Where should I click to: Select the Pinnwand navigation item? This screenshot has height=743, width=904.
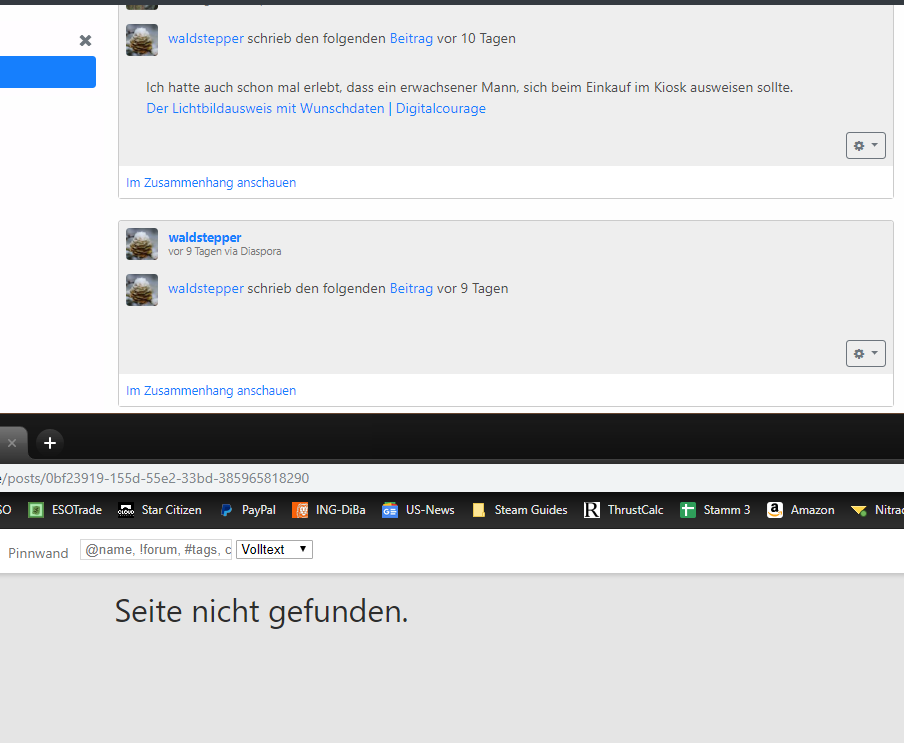tap(38, 553)
